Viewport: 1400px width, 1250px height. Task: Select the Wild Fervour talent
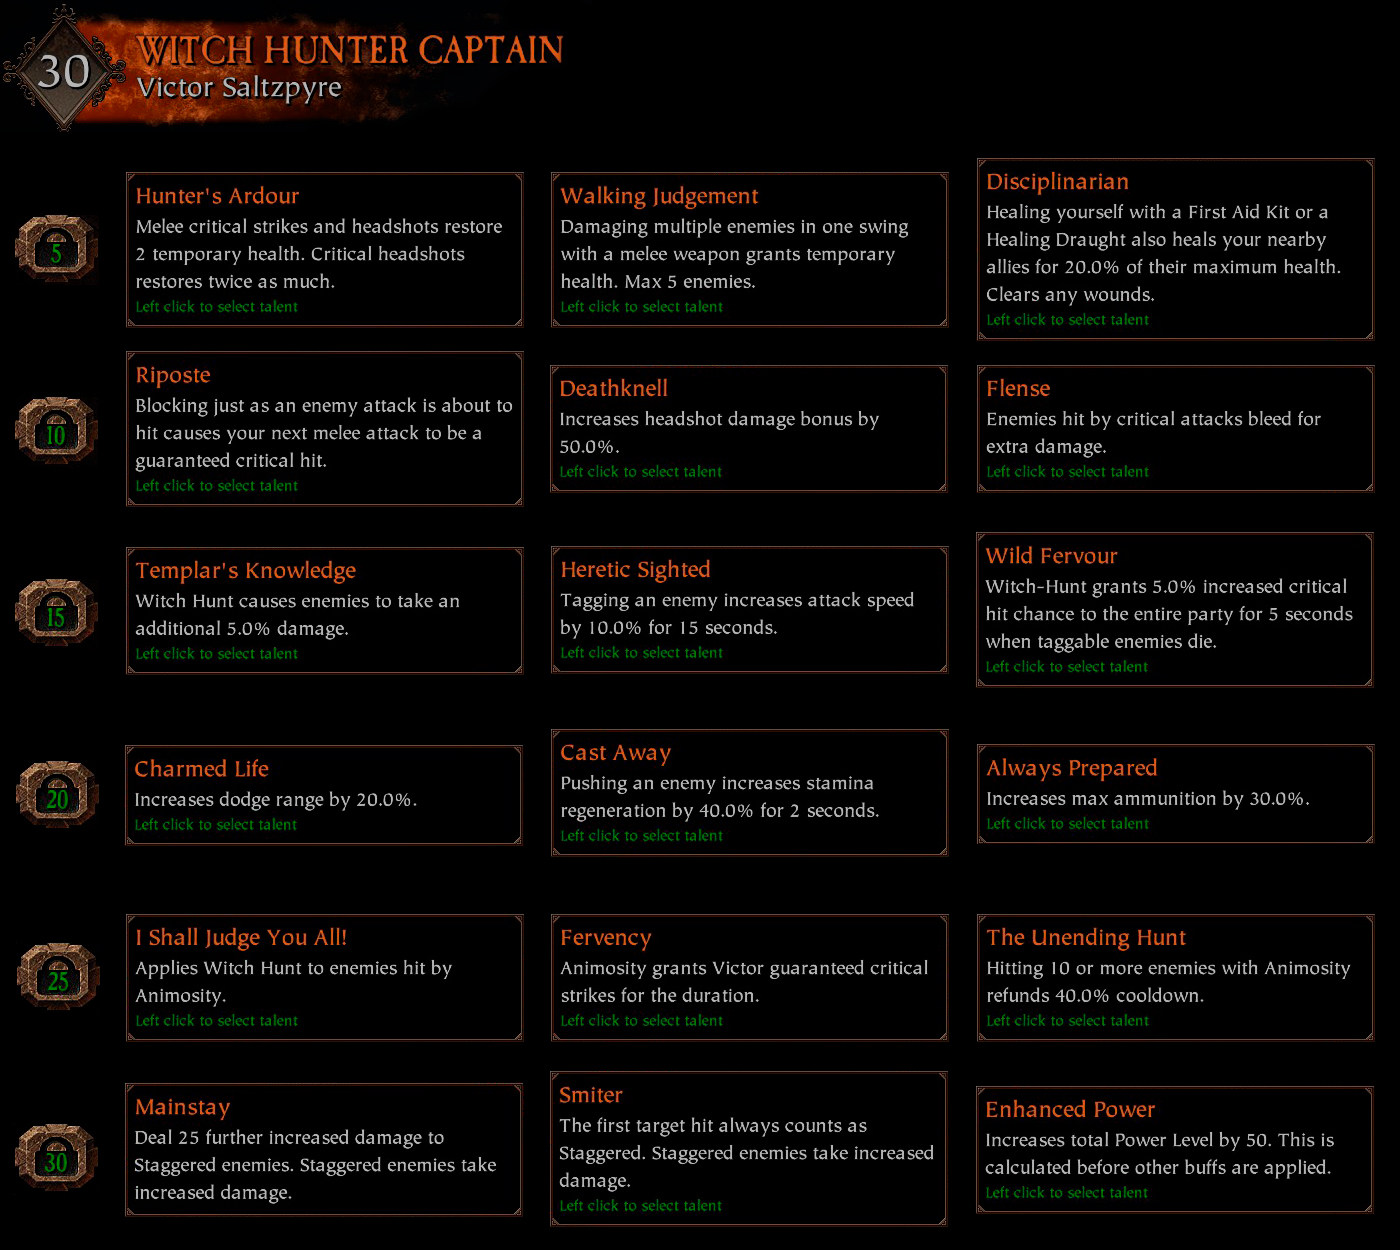point(1174,609)
